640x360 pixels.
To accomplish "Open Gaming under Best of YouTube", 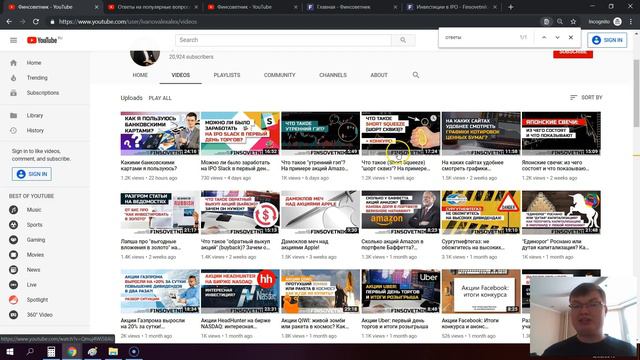I will [x=36, y=240].
